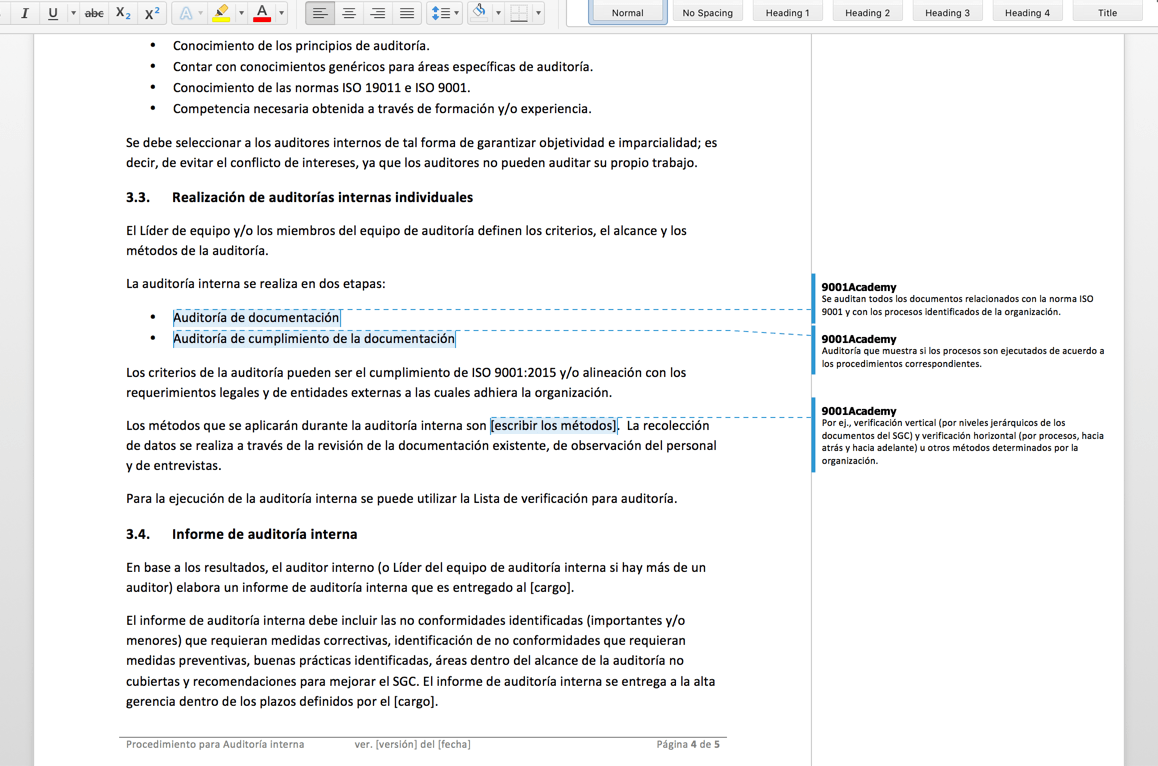The image size is (1158, 766).
Task: Select the Normal style button
Action: (627, 13)
